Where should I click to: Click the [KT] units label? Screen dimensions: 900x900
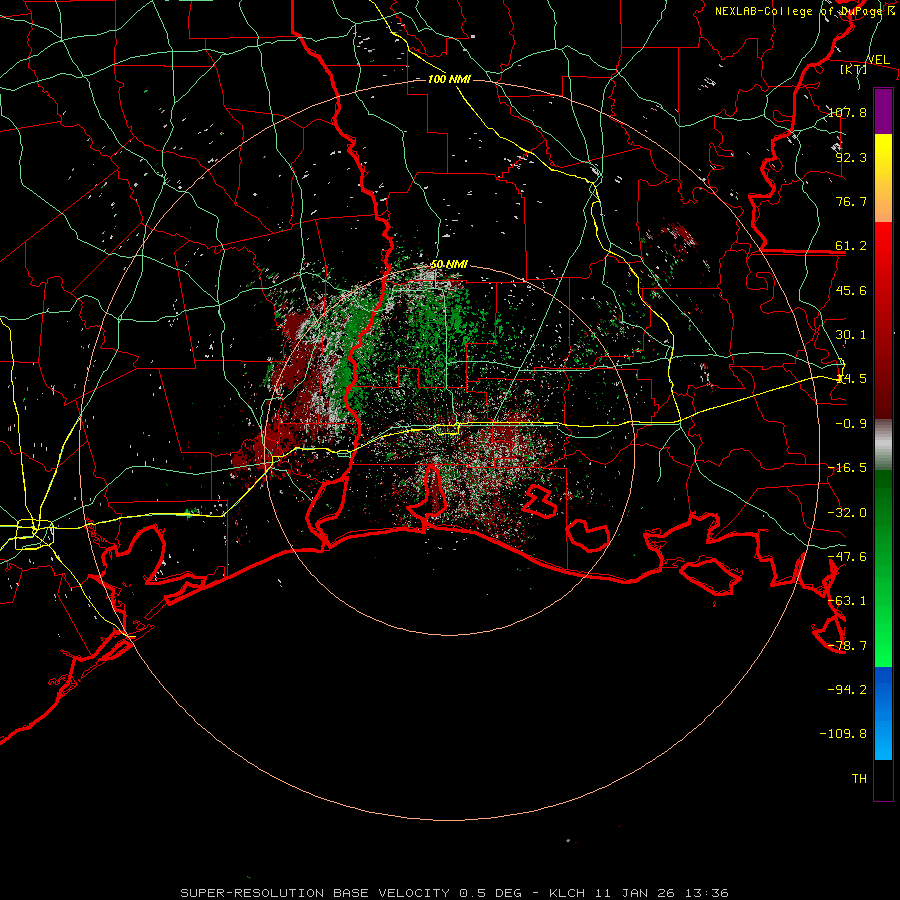click(854, 69)
